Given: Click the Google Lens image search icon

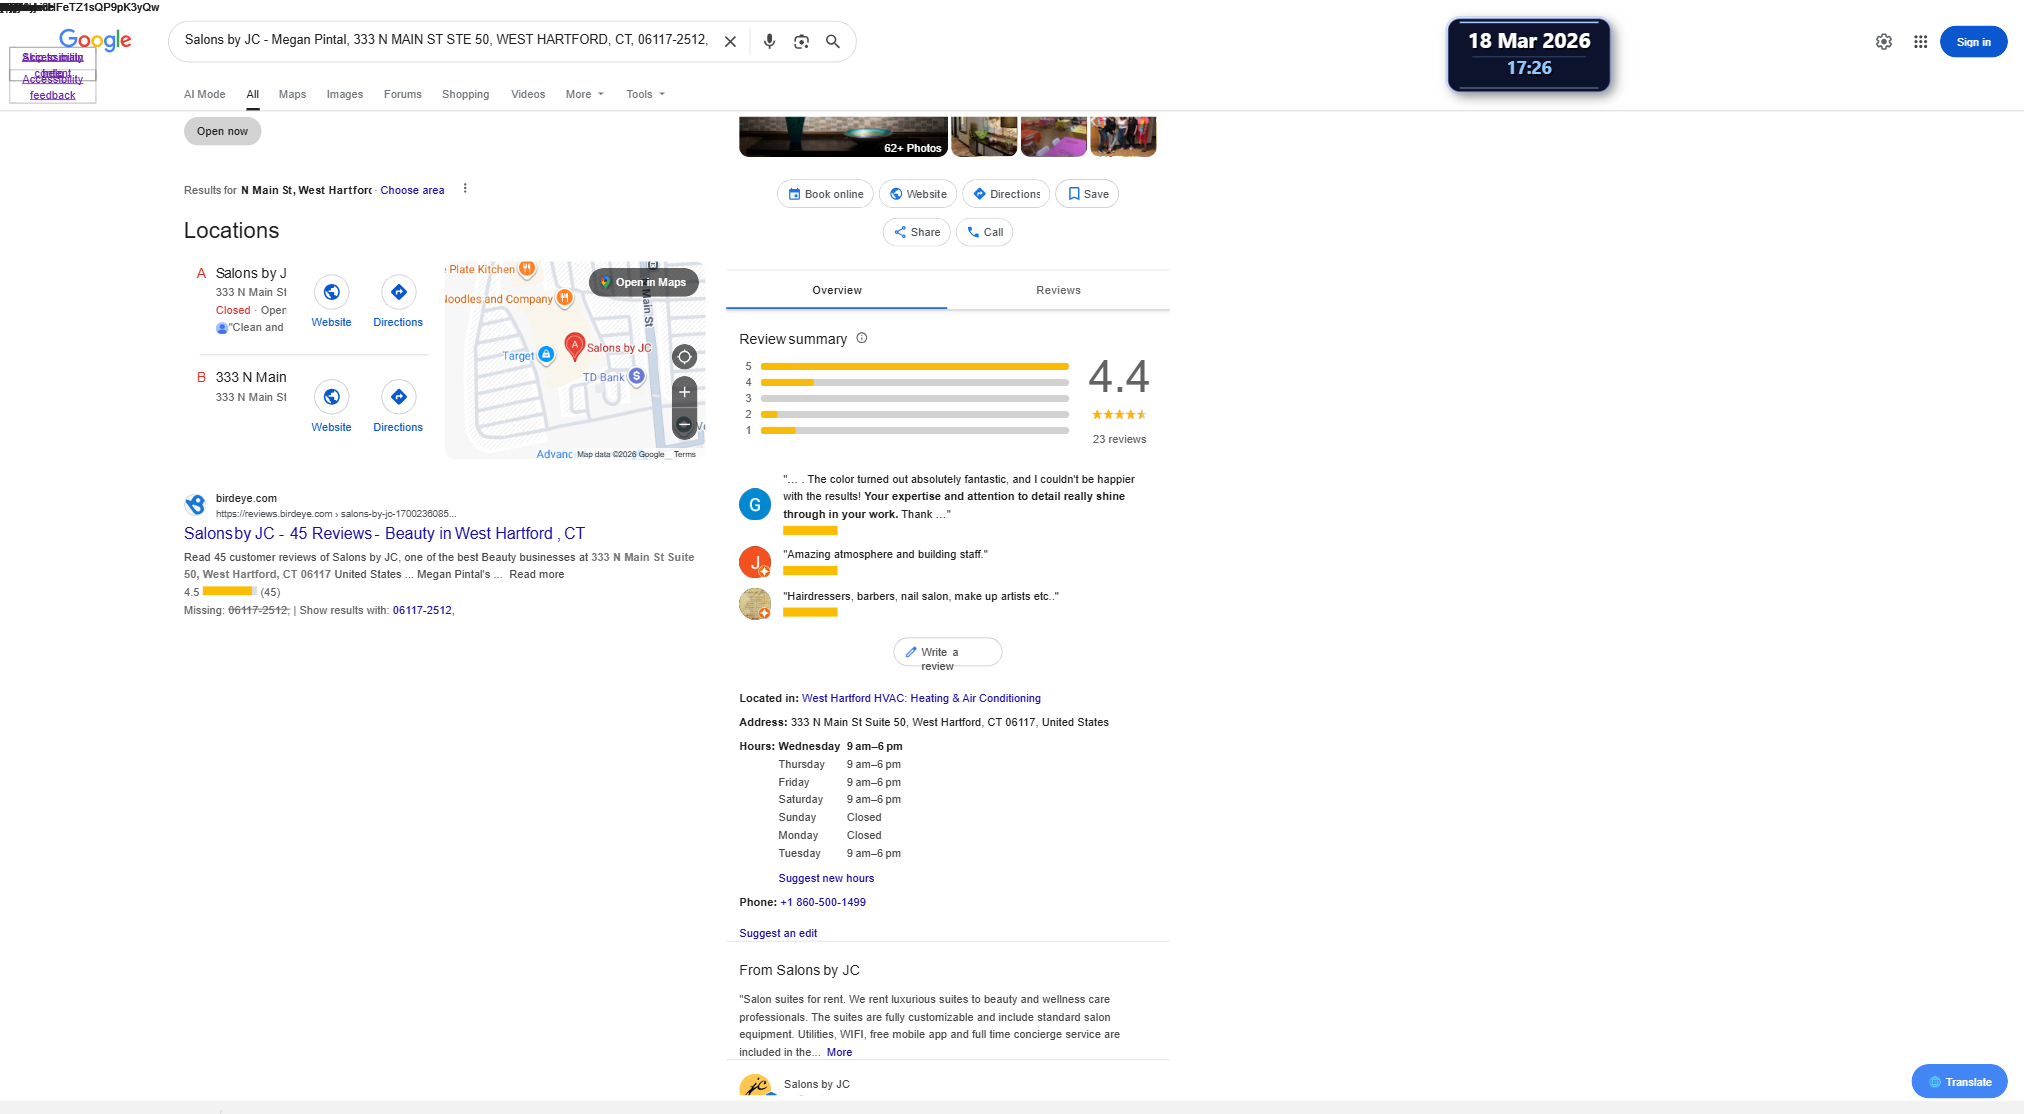Looking at the screenshot, I should (801, 42).
